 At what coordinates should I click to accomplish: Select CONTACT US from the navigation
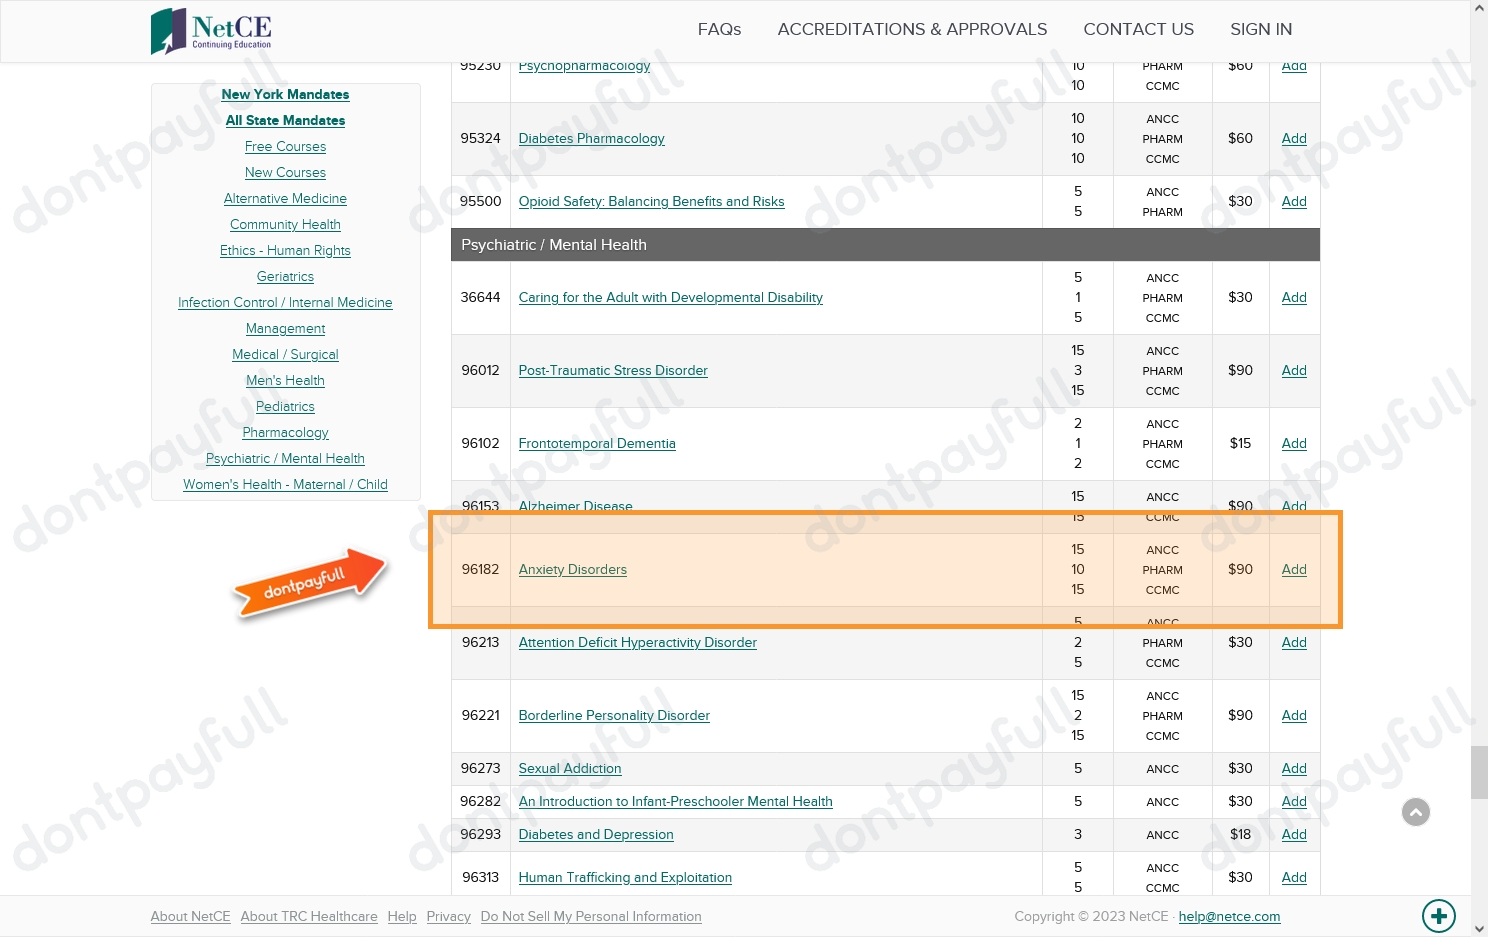pos(1138,29)
